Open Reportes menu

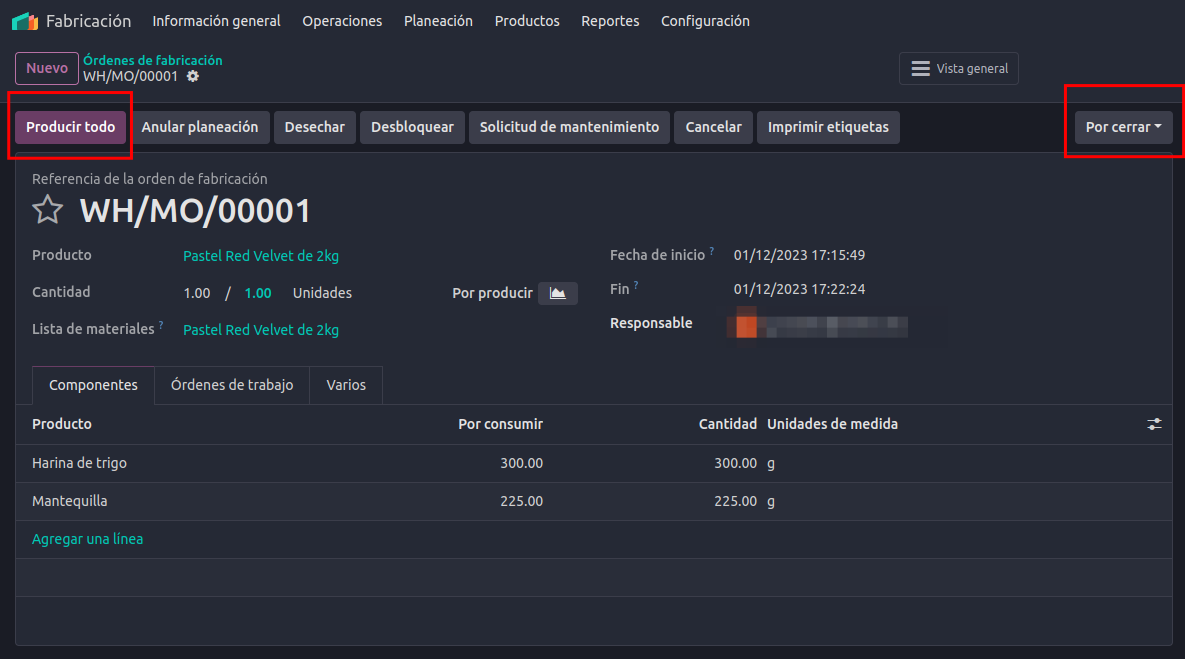click(x=610, y=21)
